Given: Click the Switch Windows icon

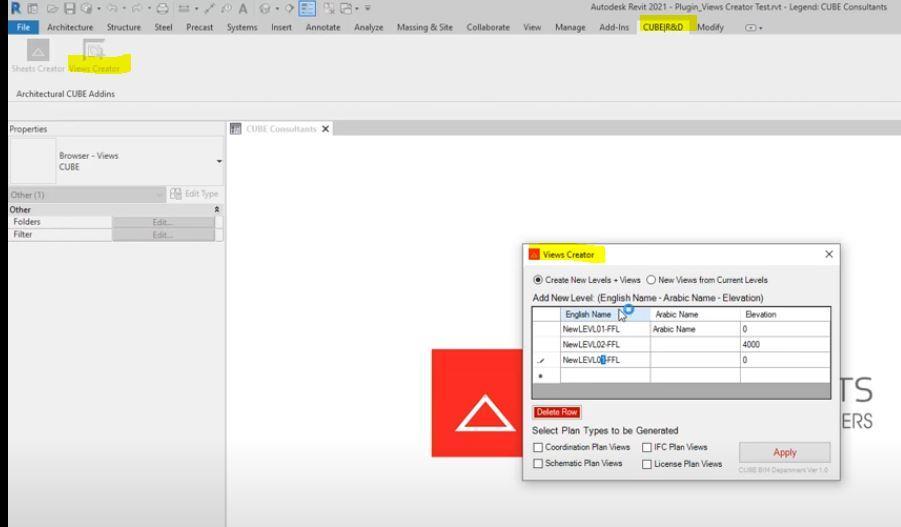Looking at the screenshot, I should [346, 9].
